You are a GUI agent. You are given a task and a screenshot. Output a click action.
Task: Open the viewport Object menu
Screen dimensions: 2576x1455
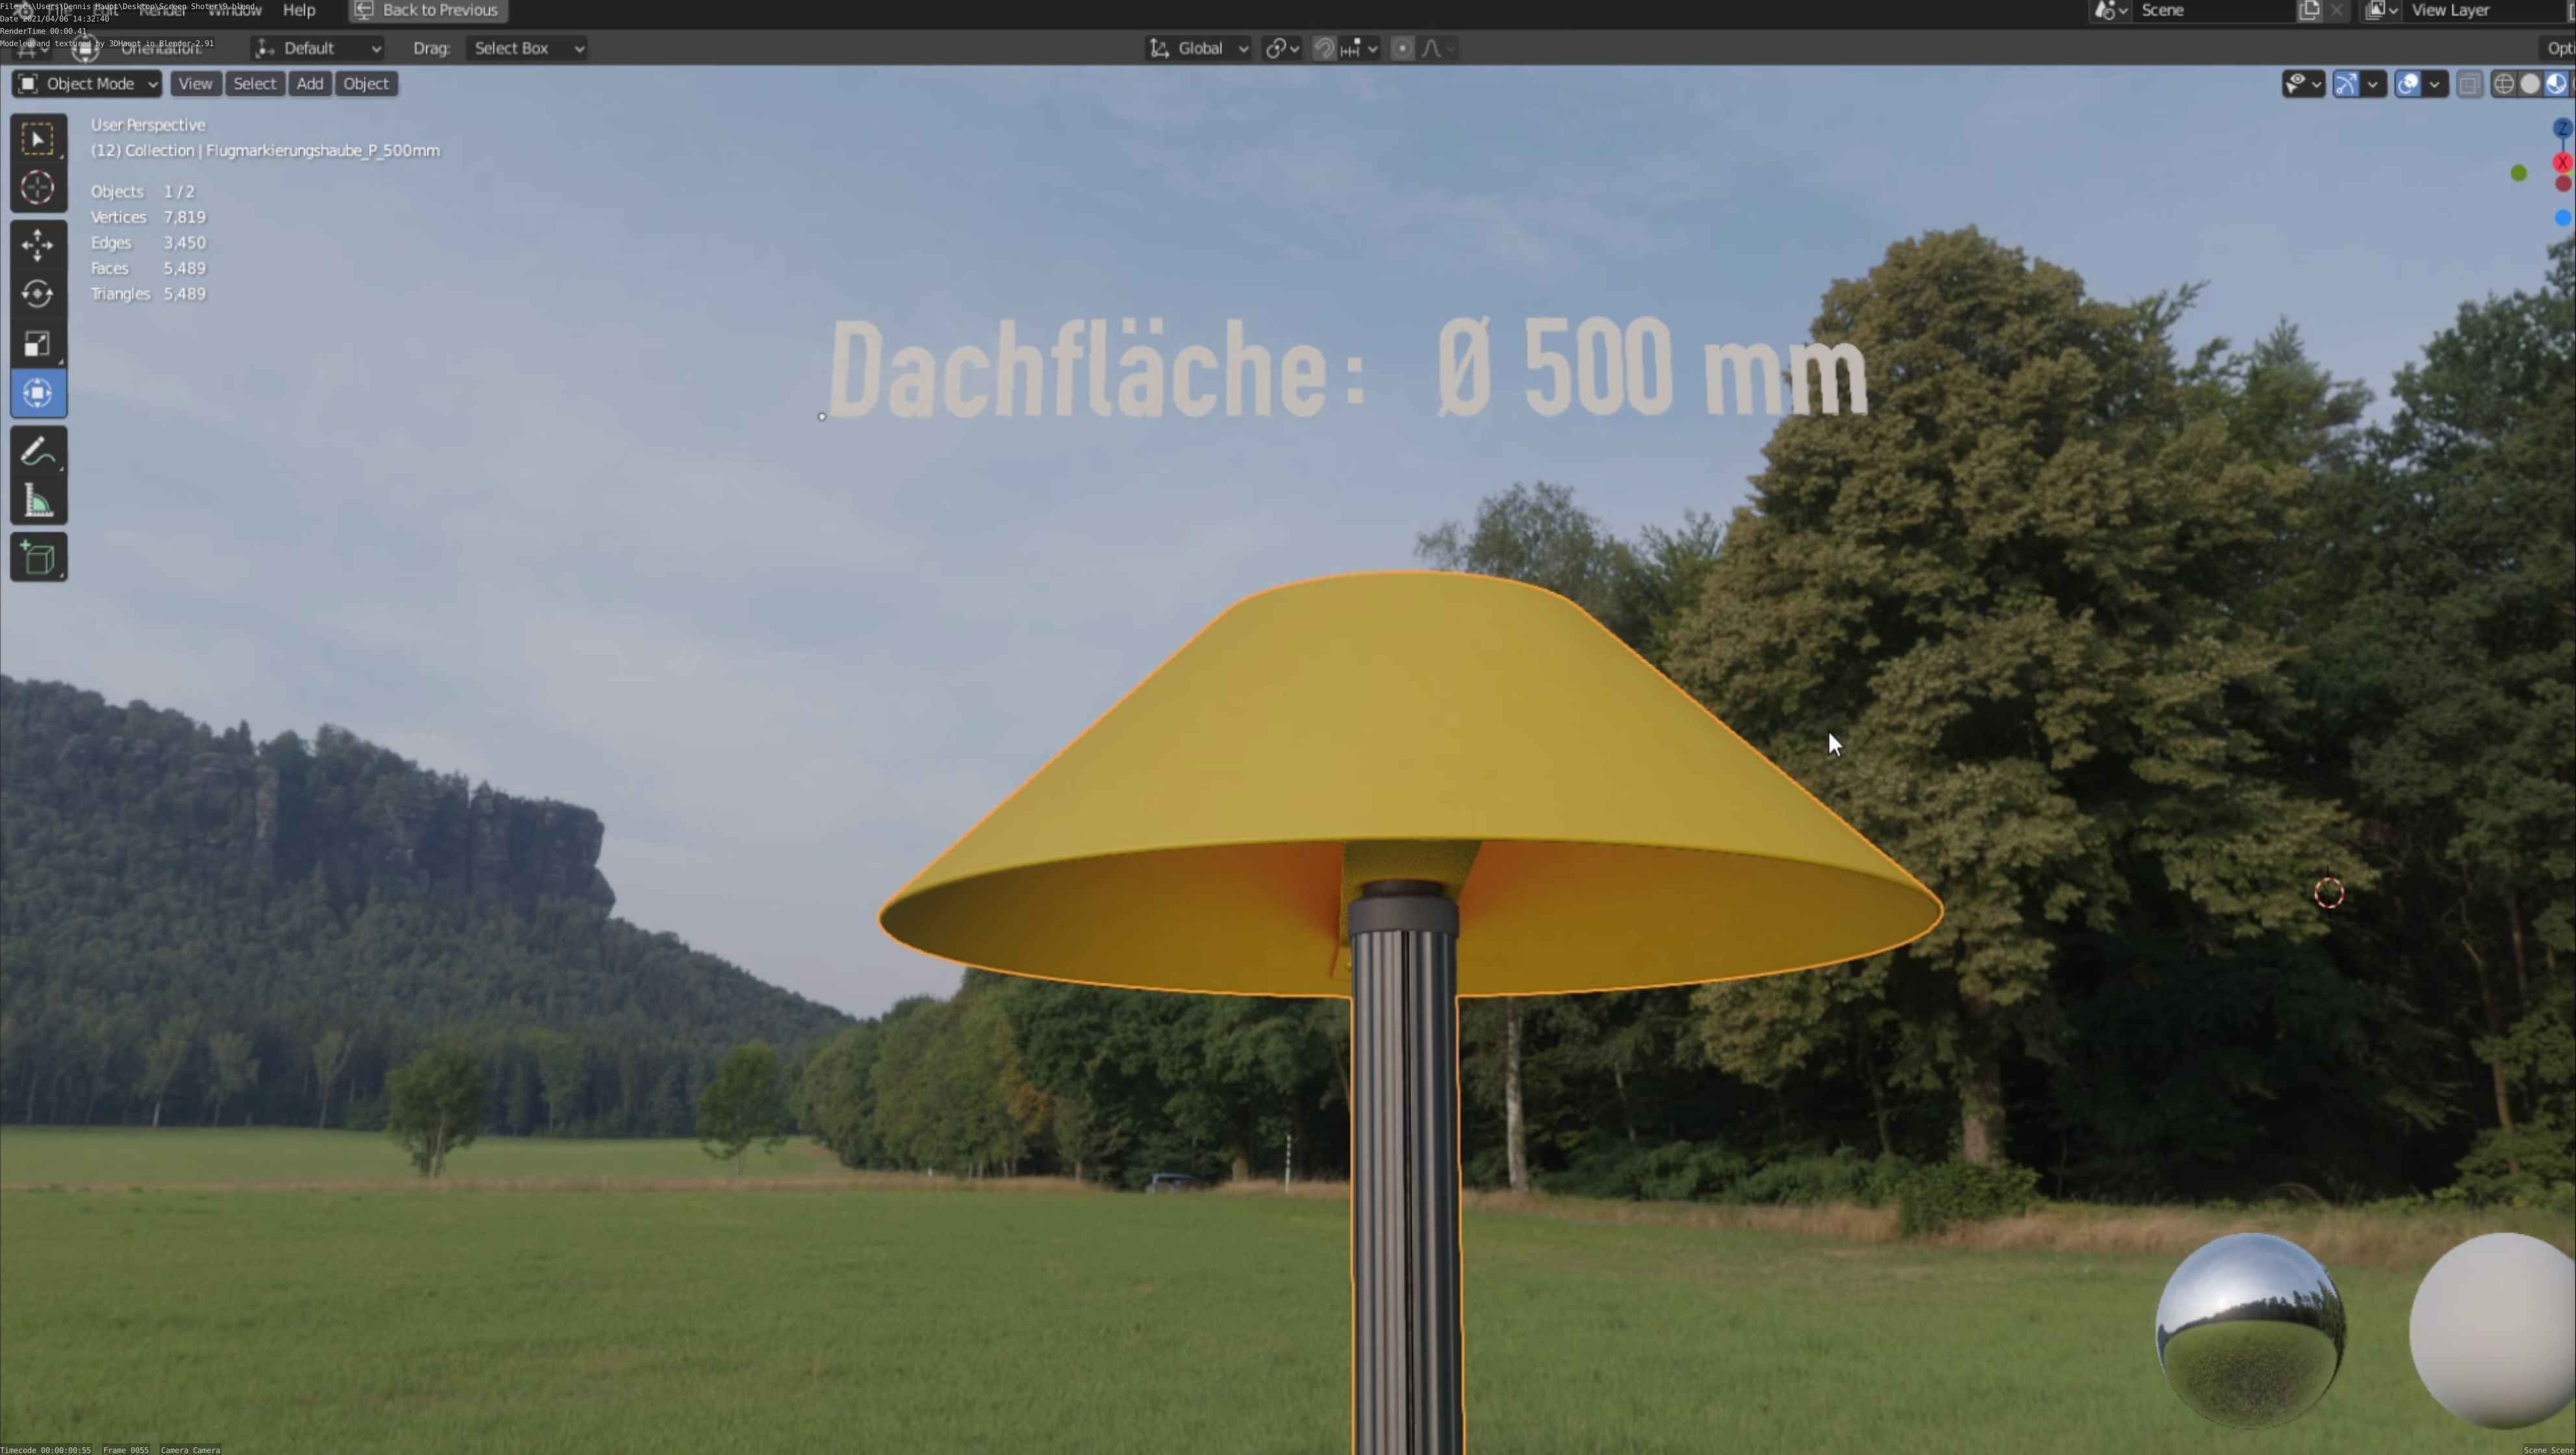coord(366,84)
